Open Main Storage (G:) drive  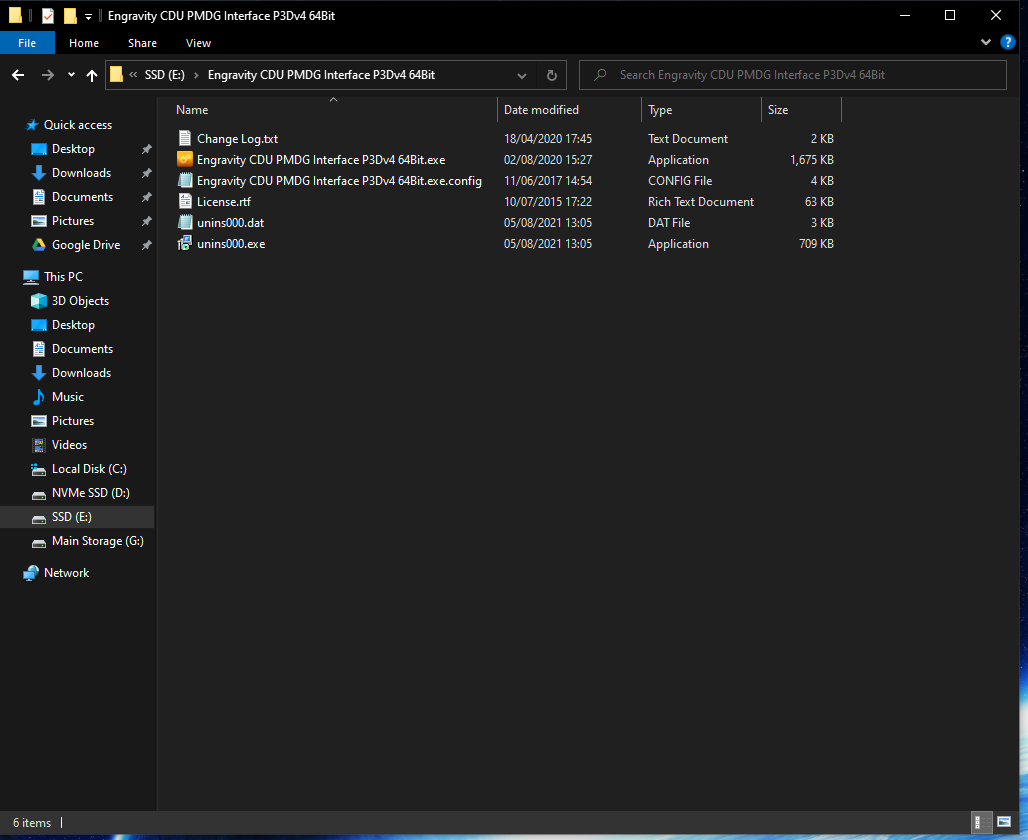pyautogui.click(x=97, y=541)
